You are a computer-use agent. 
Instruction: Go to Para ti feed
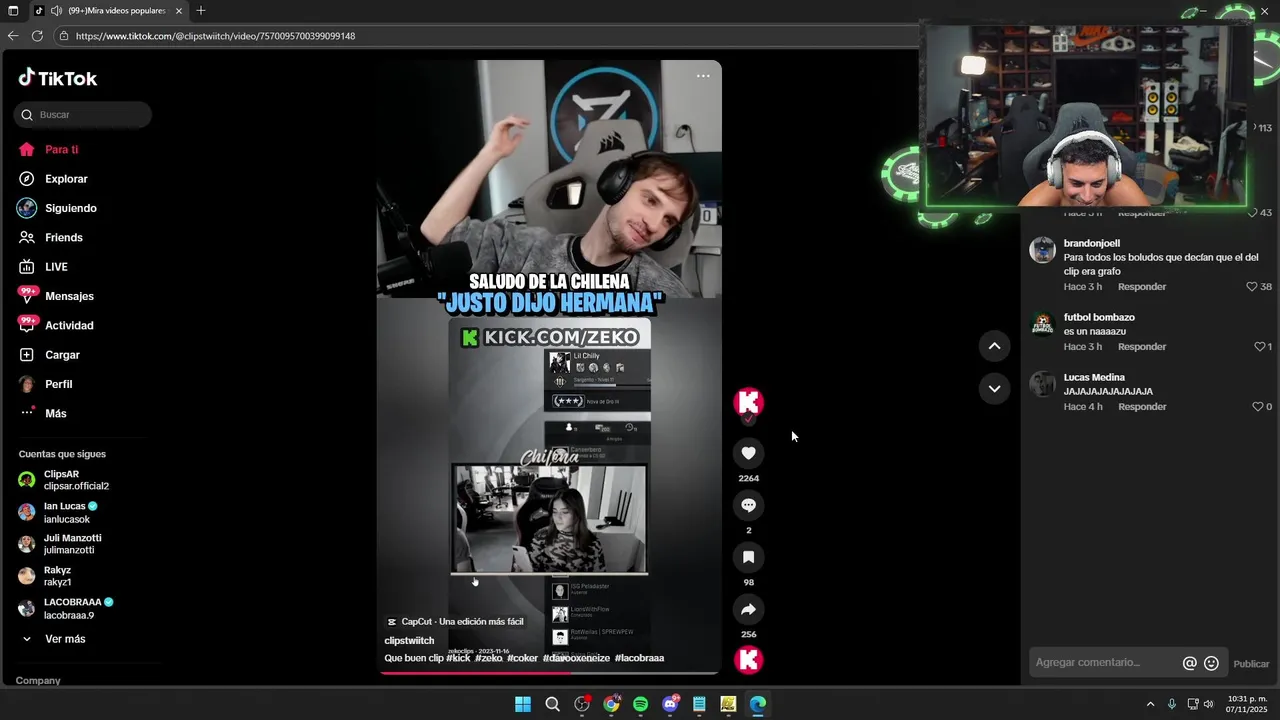tap(61, 150)
